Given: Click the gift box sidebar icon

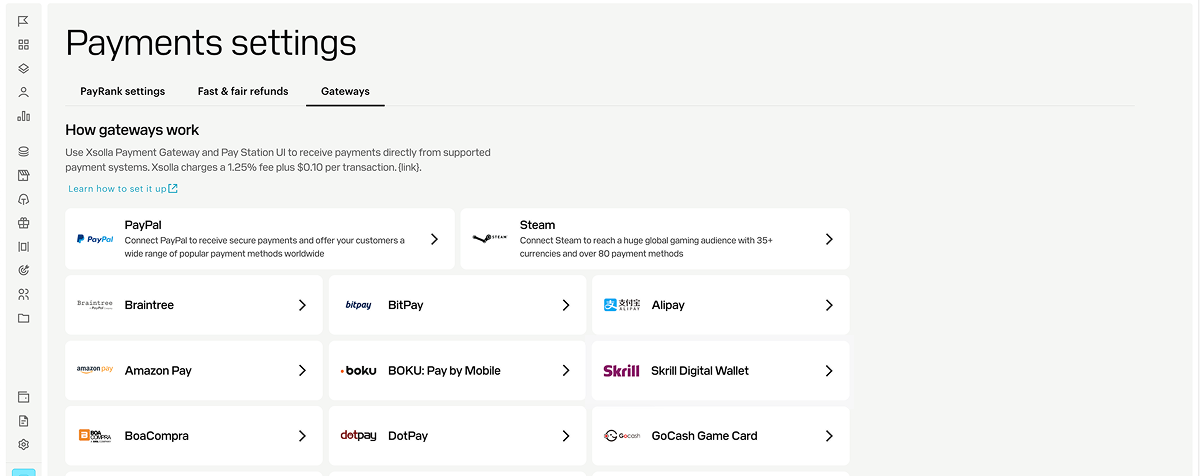Looking at the screenshot, I should pos(24,223).
